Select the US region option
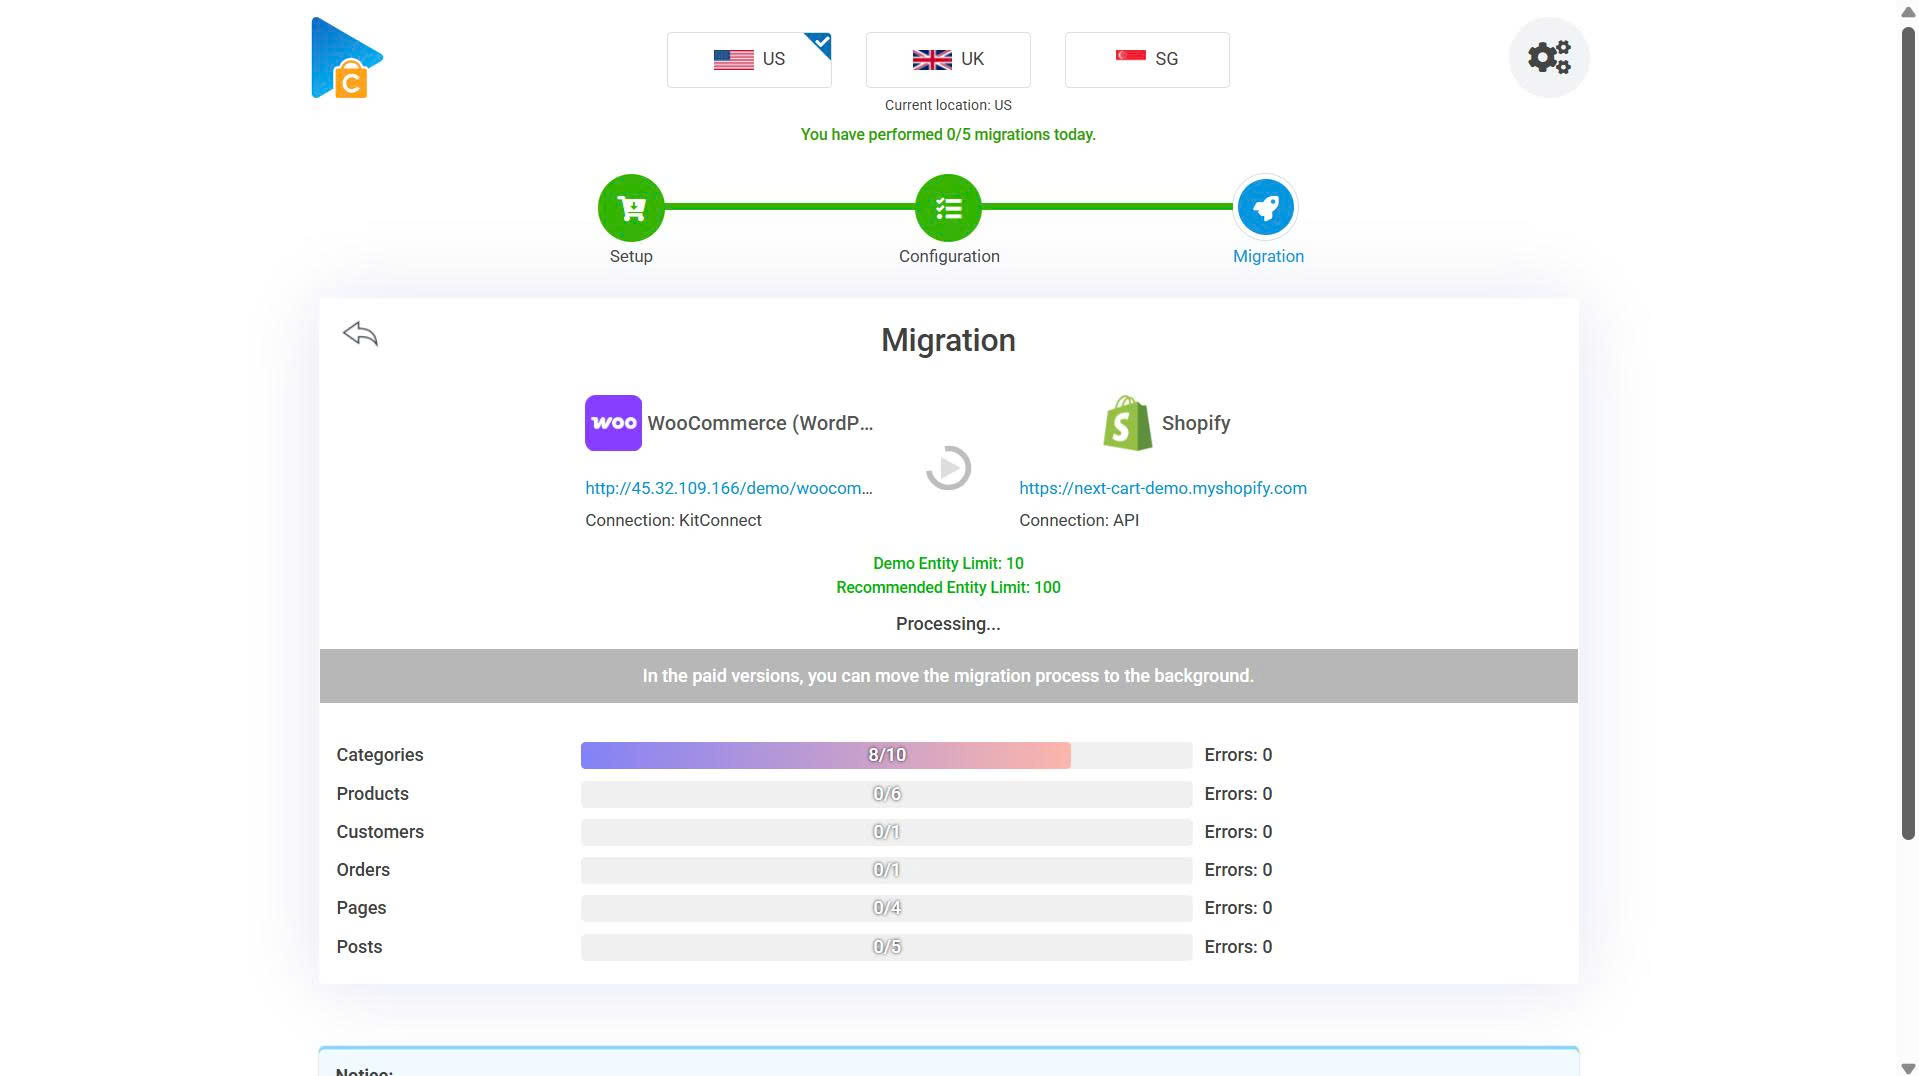Image resolution: width=1919 pixels, height=1076 pixels. click(x=749, y=59)
